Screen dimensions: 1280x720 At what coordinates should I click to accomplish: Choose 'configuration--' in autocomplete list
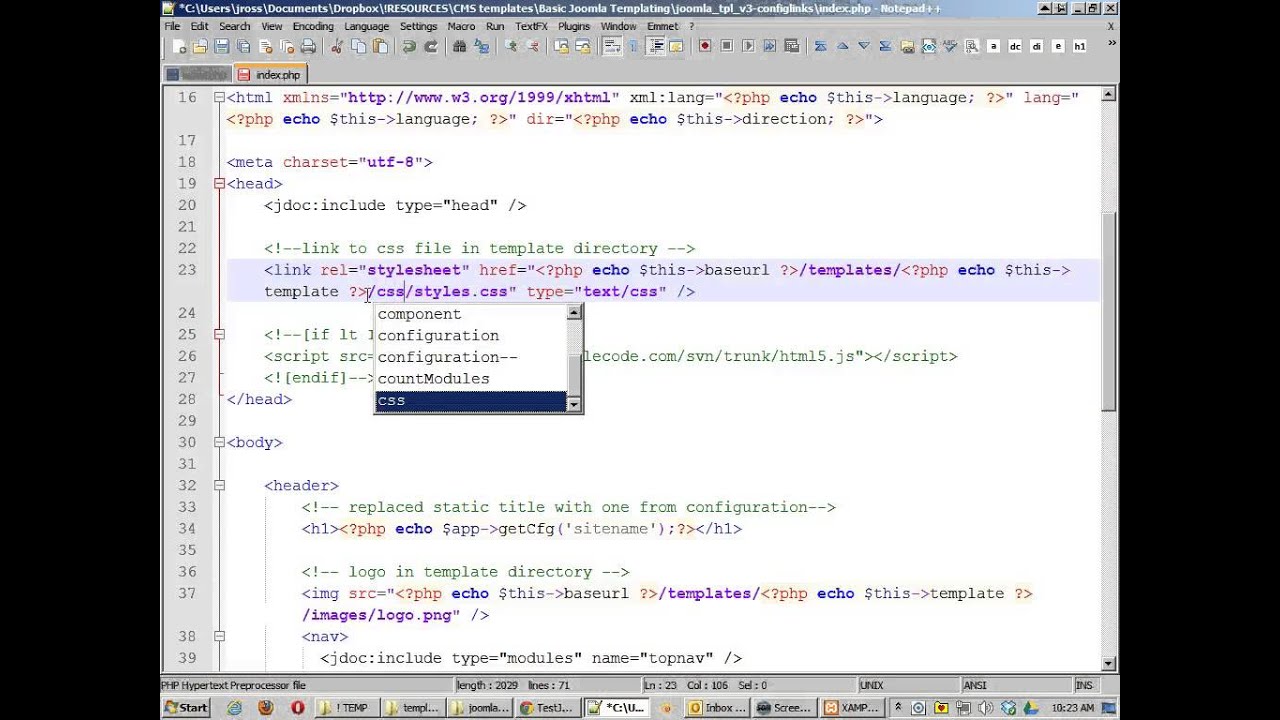470,357
